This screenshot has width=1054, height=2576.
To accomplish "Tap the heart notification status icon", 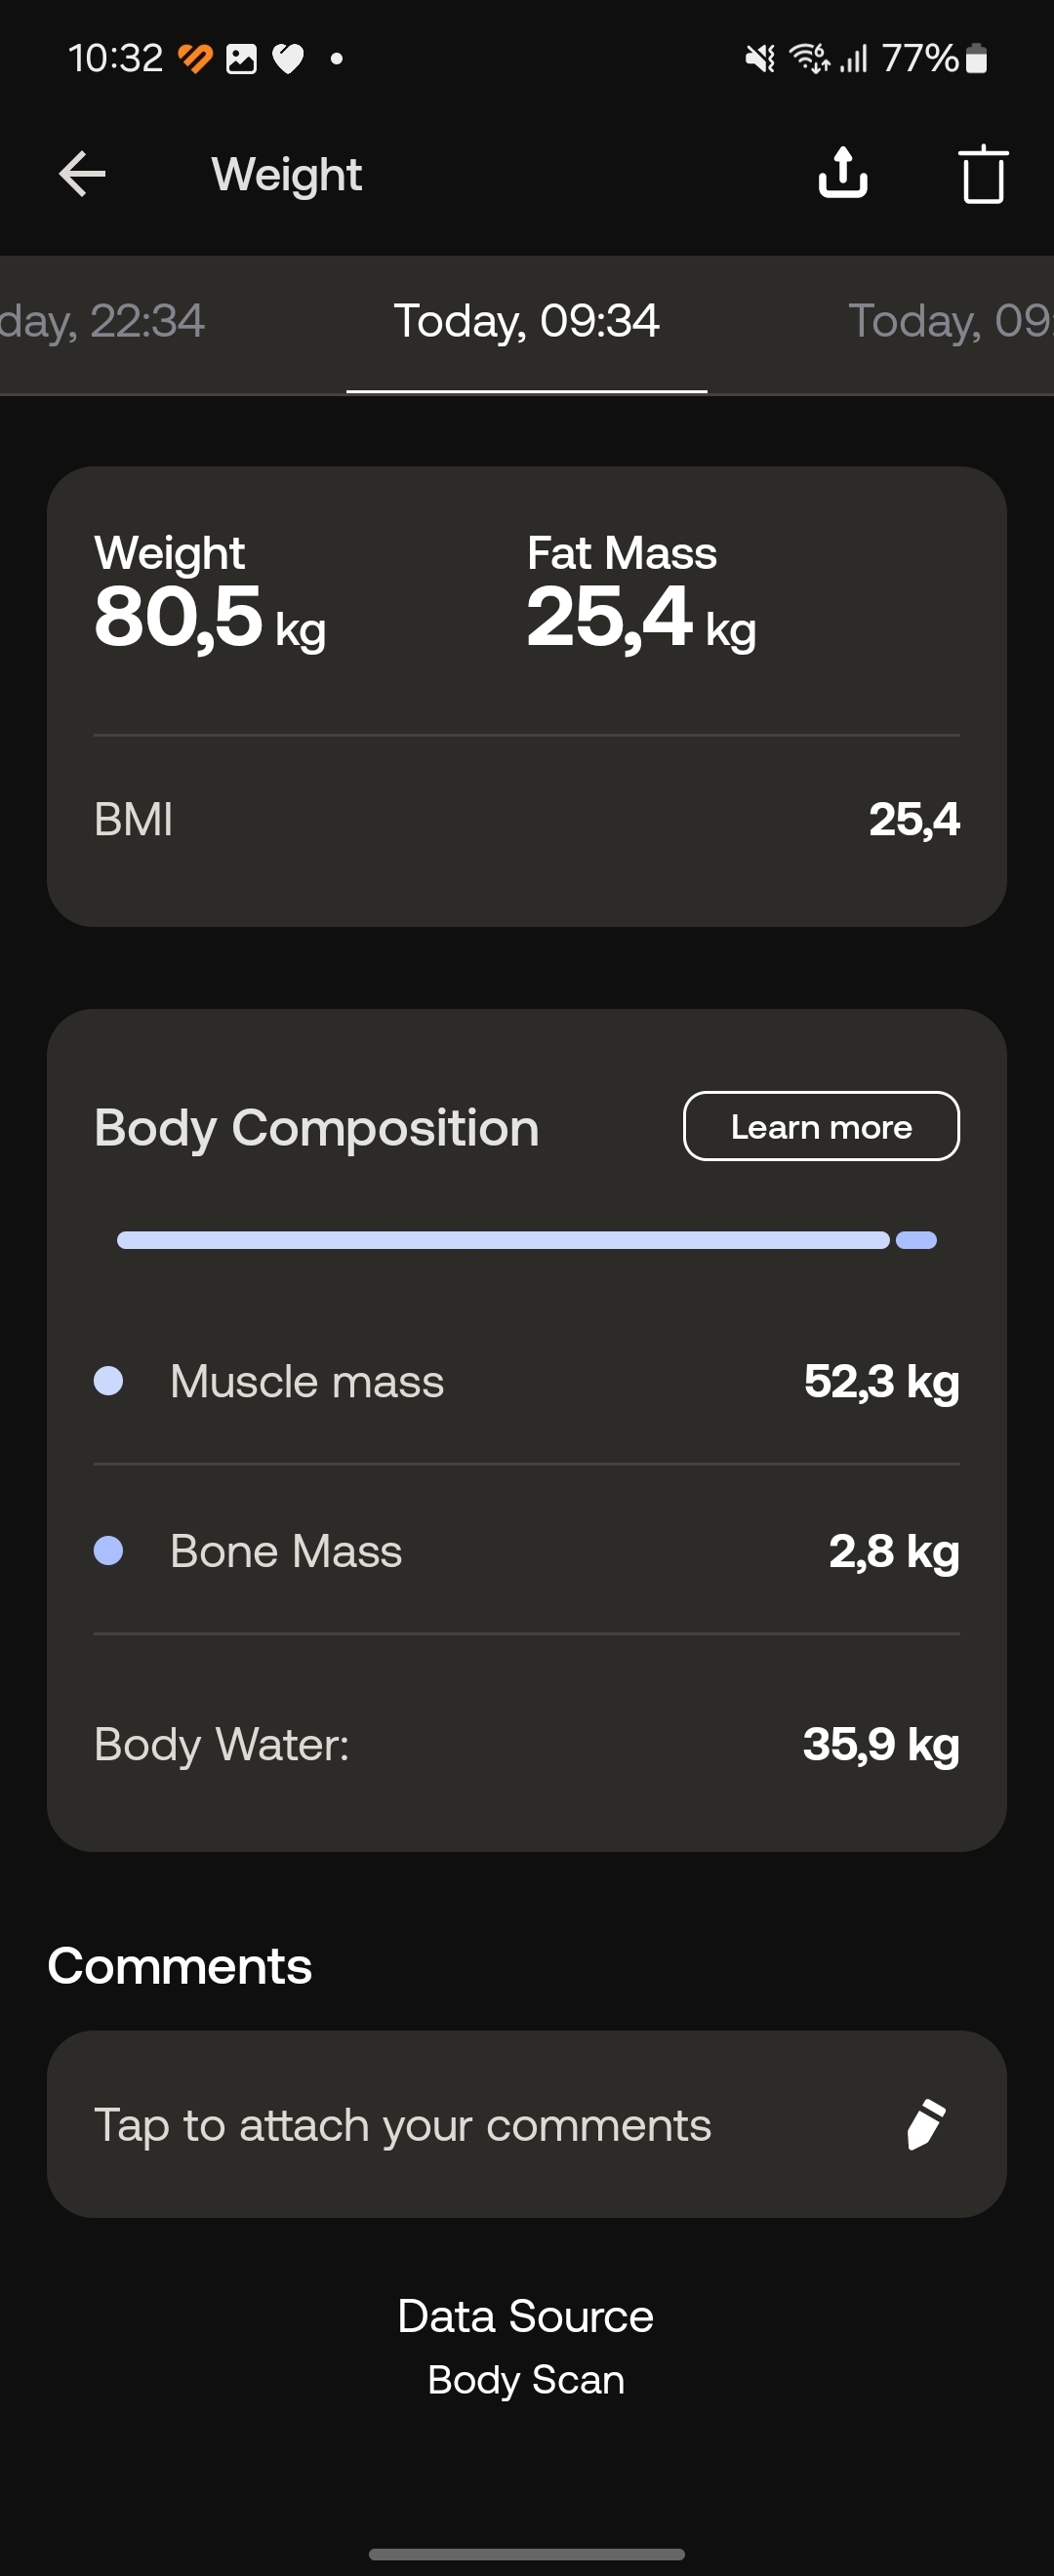I will tap(288, 59).
